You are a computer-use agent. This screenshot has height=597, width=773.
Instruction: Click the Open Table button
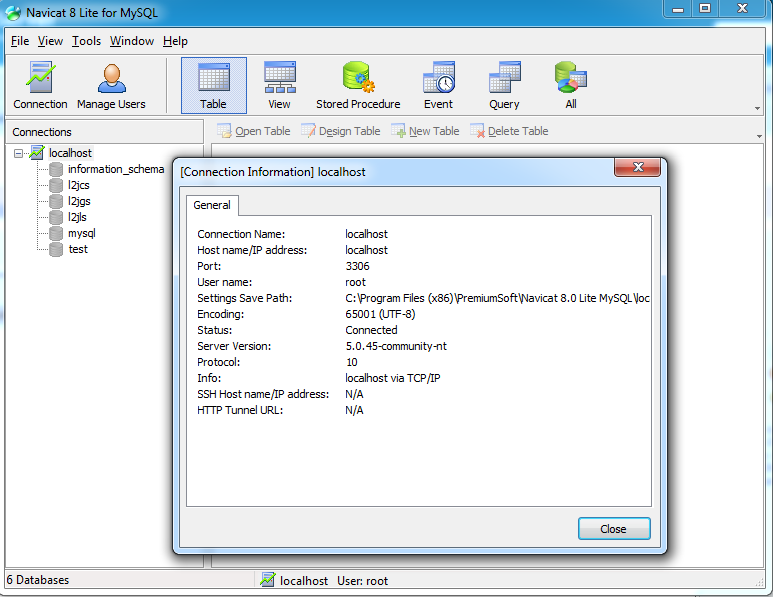(253, 131)
